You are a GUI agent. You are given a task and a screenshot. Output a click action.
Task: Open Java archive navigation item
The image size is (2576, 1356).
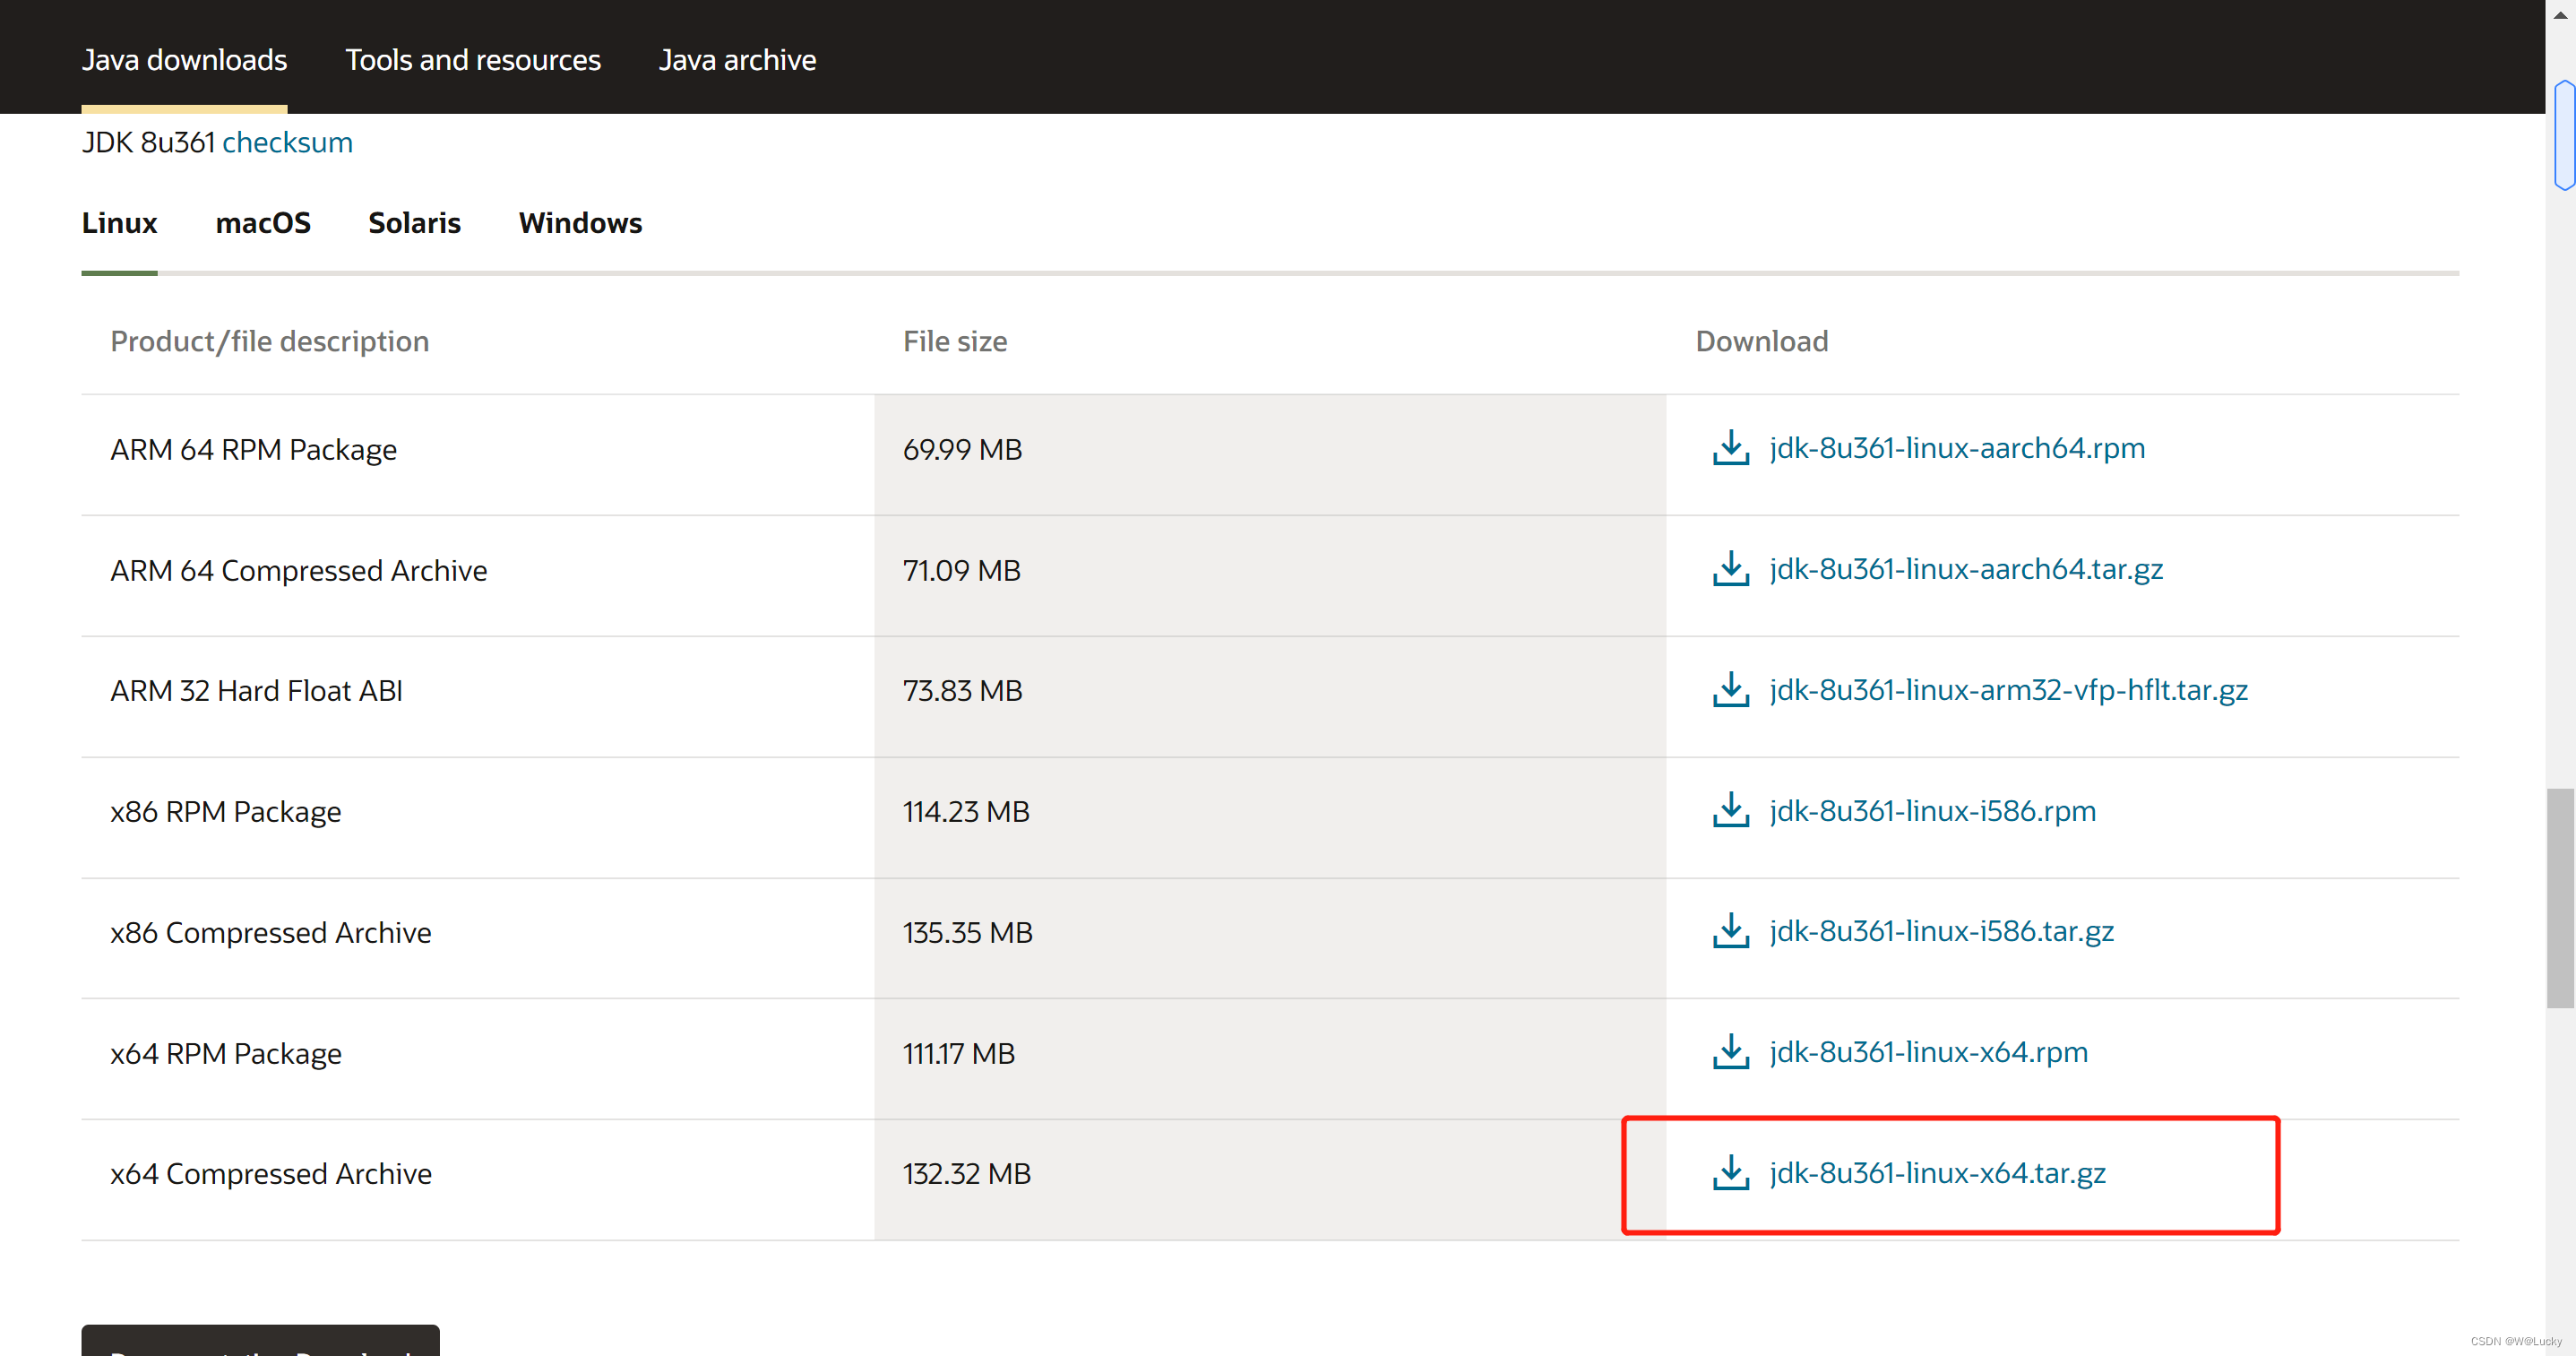(737, 60)
